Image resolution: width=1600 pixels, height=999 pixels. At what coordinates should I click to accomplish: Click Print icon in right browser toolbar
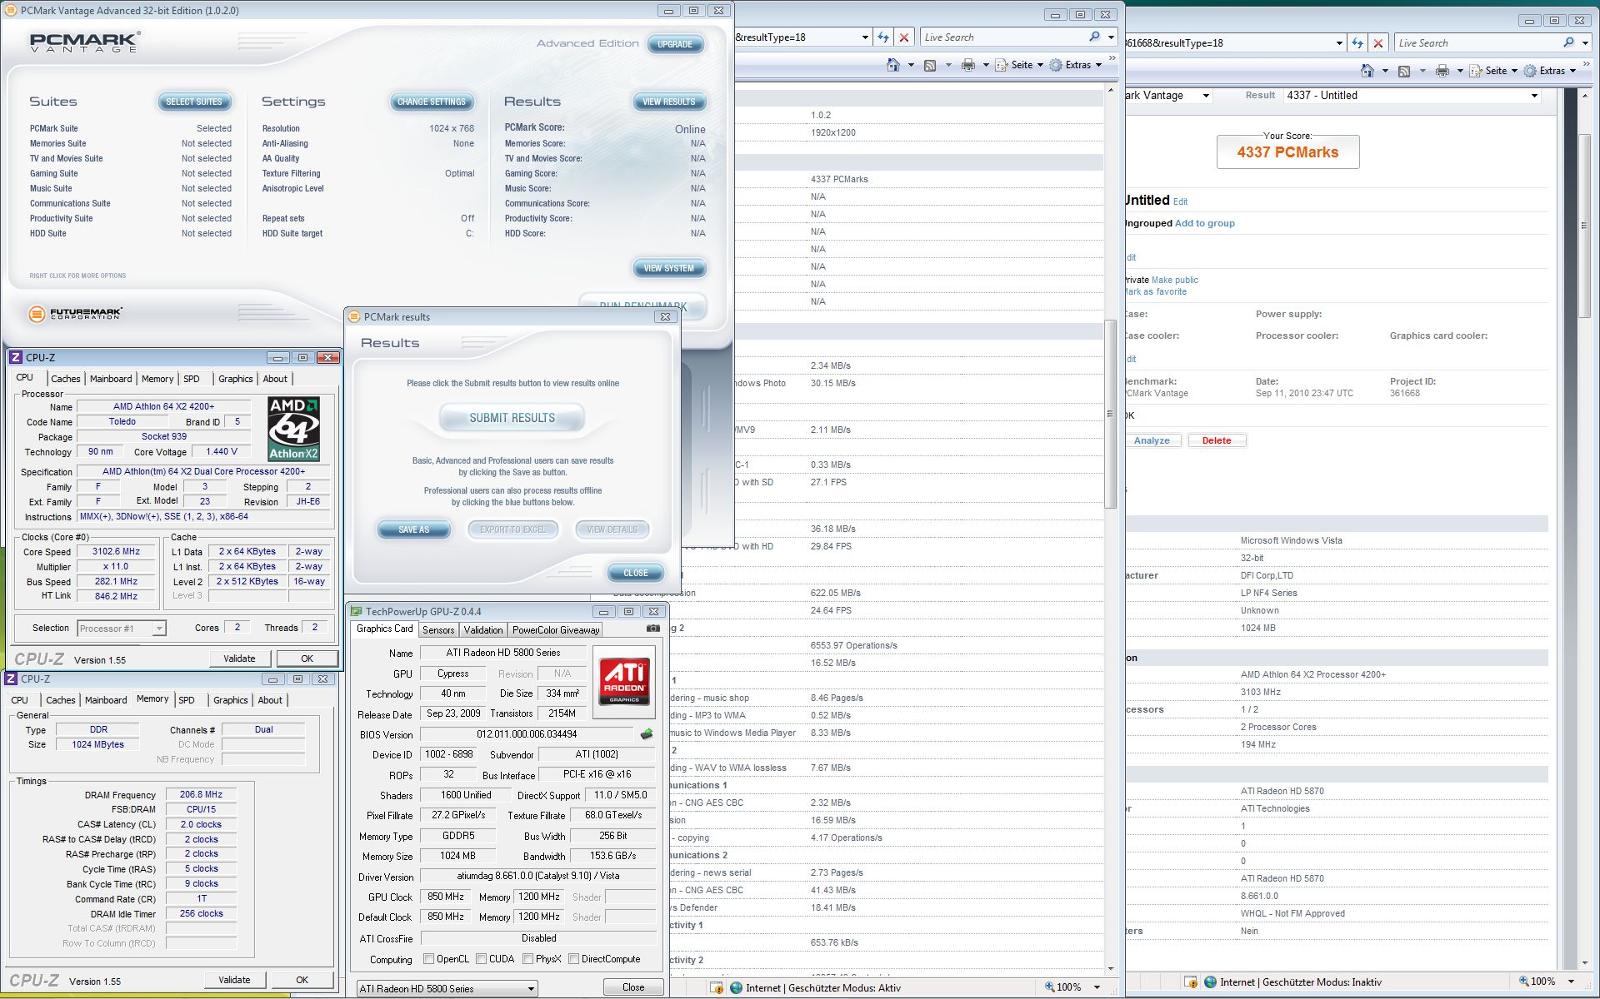pos(1442,71)
